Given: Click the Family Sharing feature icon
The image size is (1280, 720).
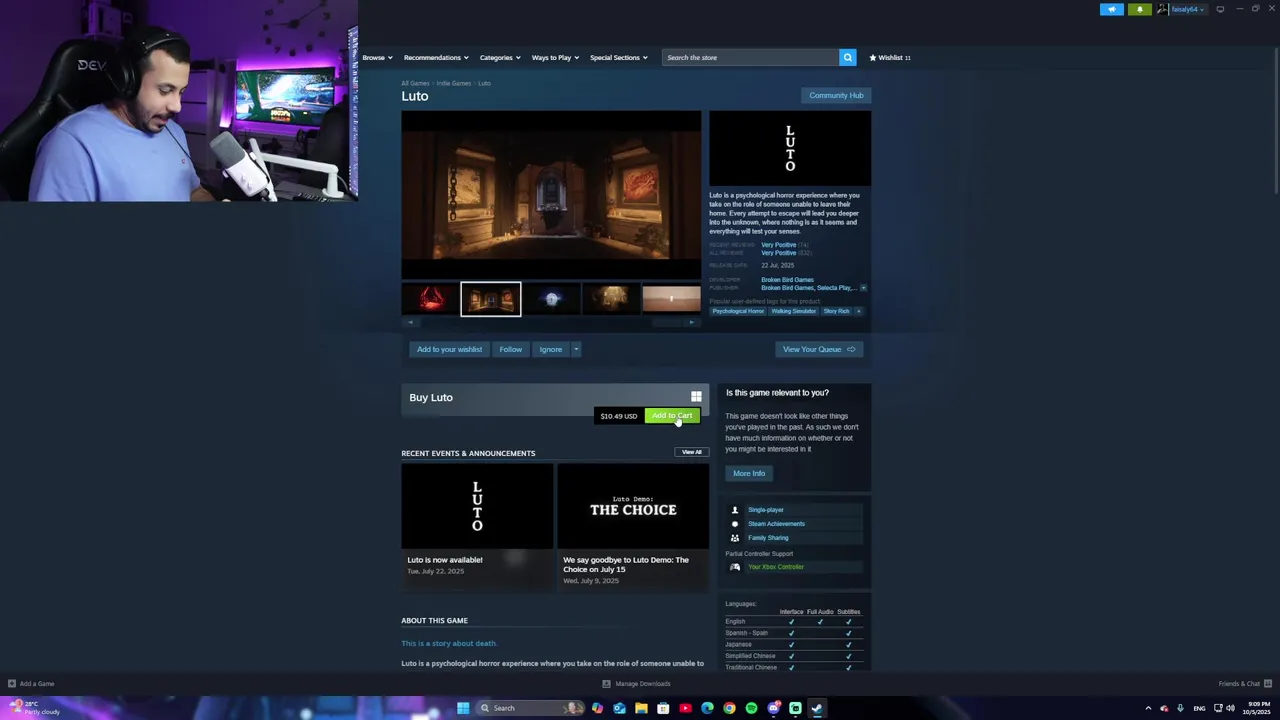Looking at the screenshot, I should [735, 538].
